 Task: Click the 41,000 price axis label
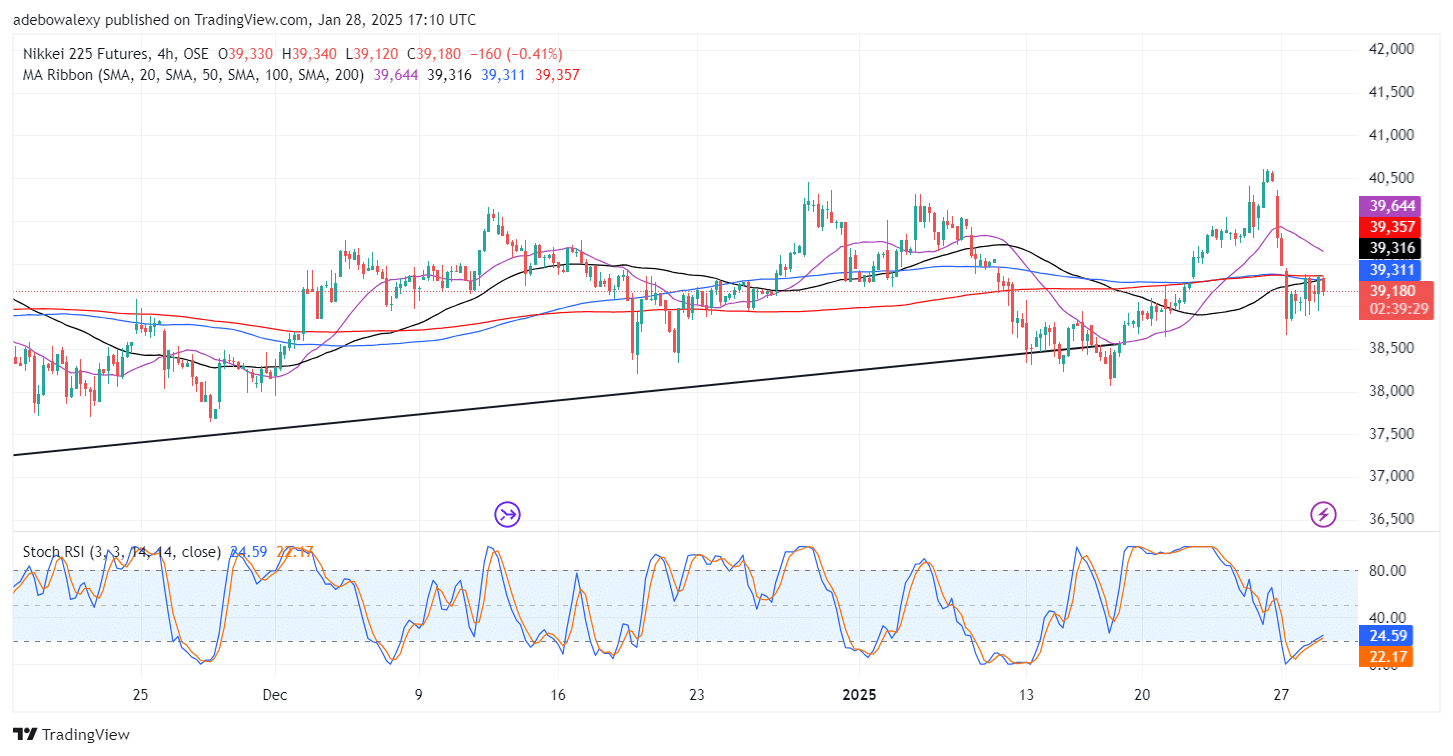[x=1391, y=135]
